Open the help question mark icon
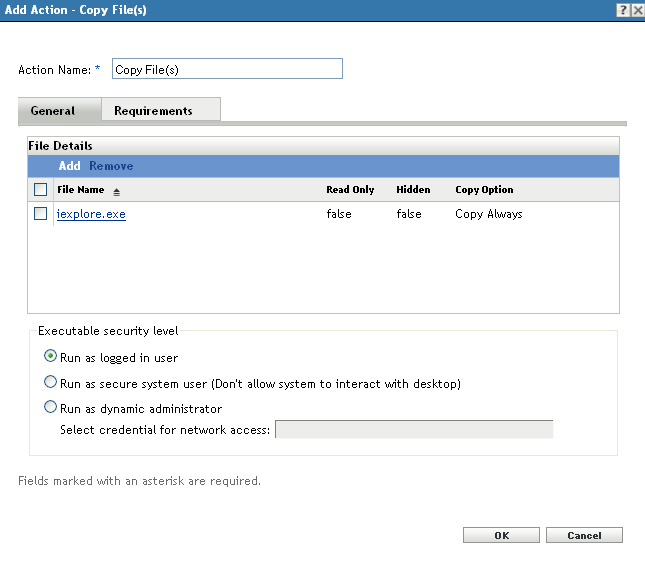The height and width of the screenshot is (563, 645). click(623, 10)
